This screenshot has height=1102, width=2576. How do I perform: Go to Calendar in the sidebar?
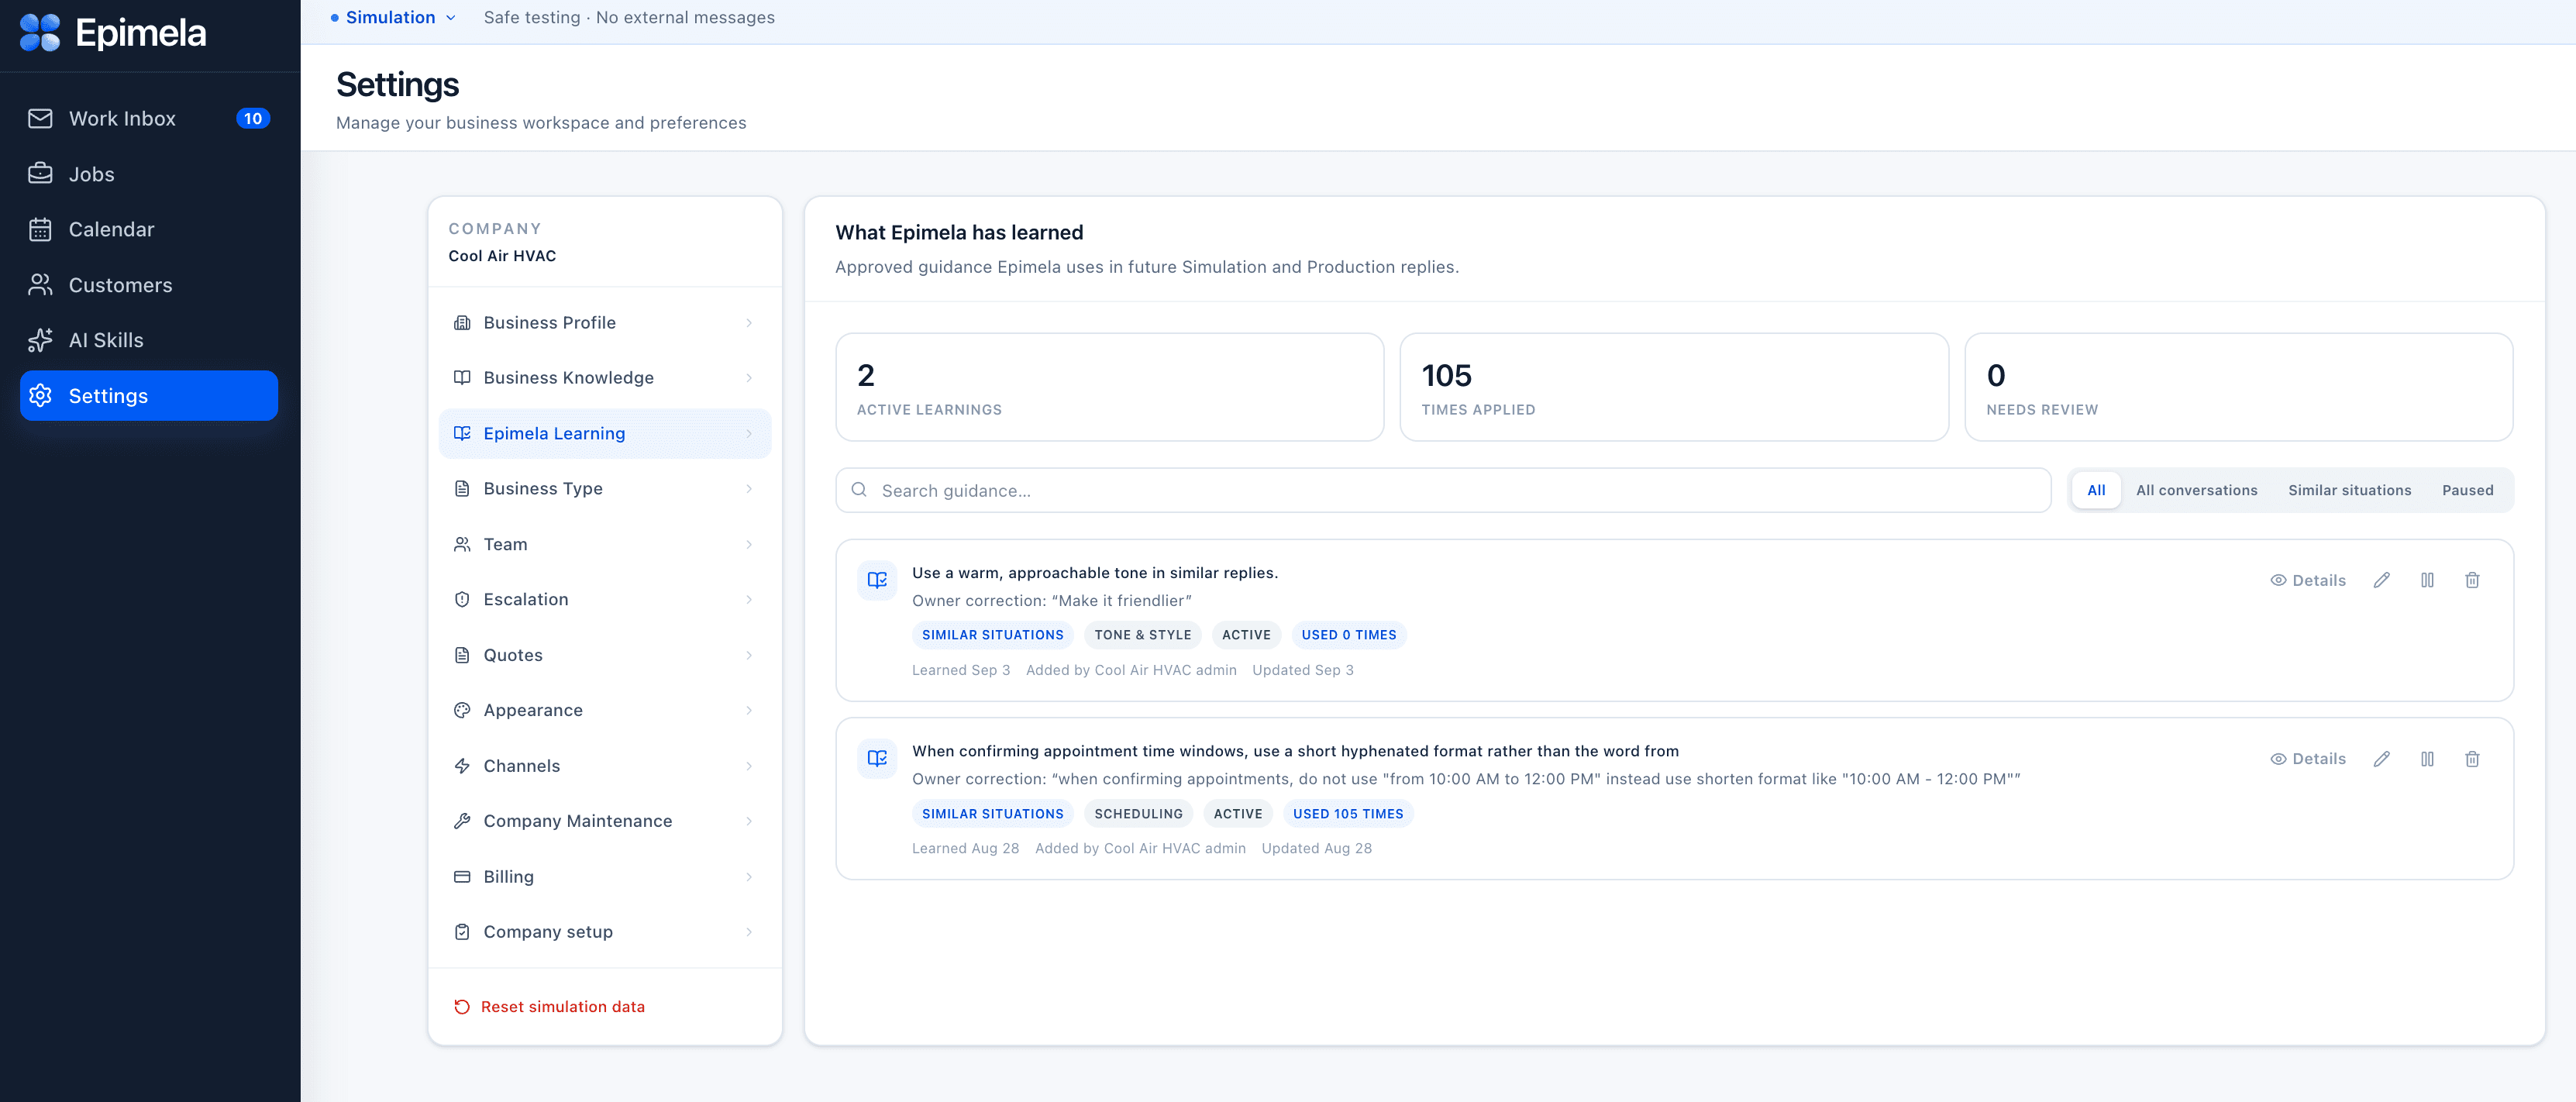tap(149, 229)
